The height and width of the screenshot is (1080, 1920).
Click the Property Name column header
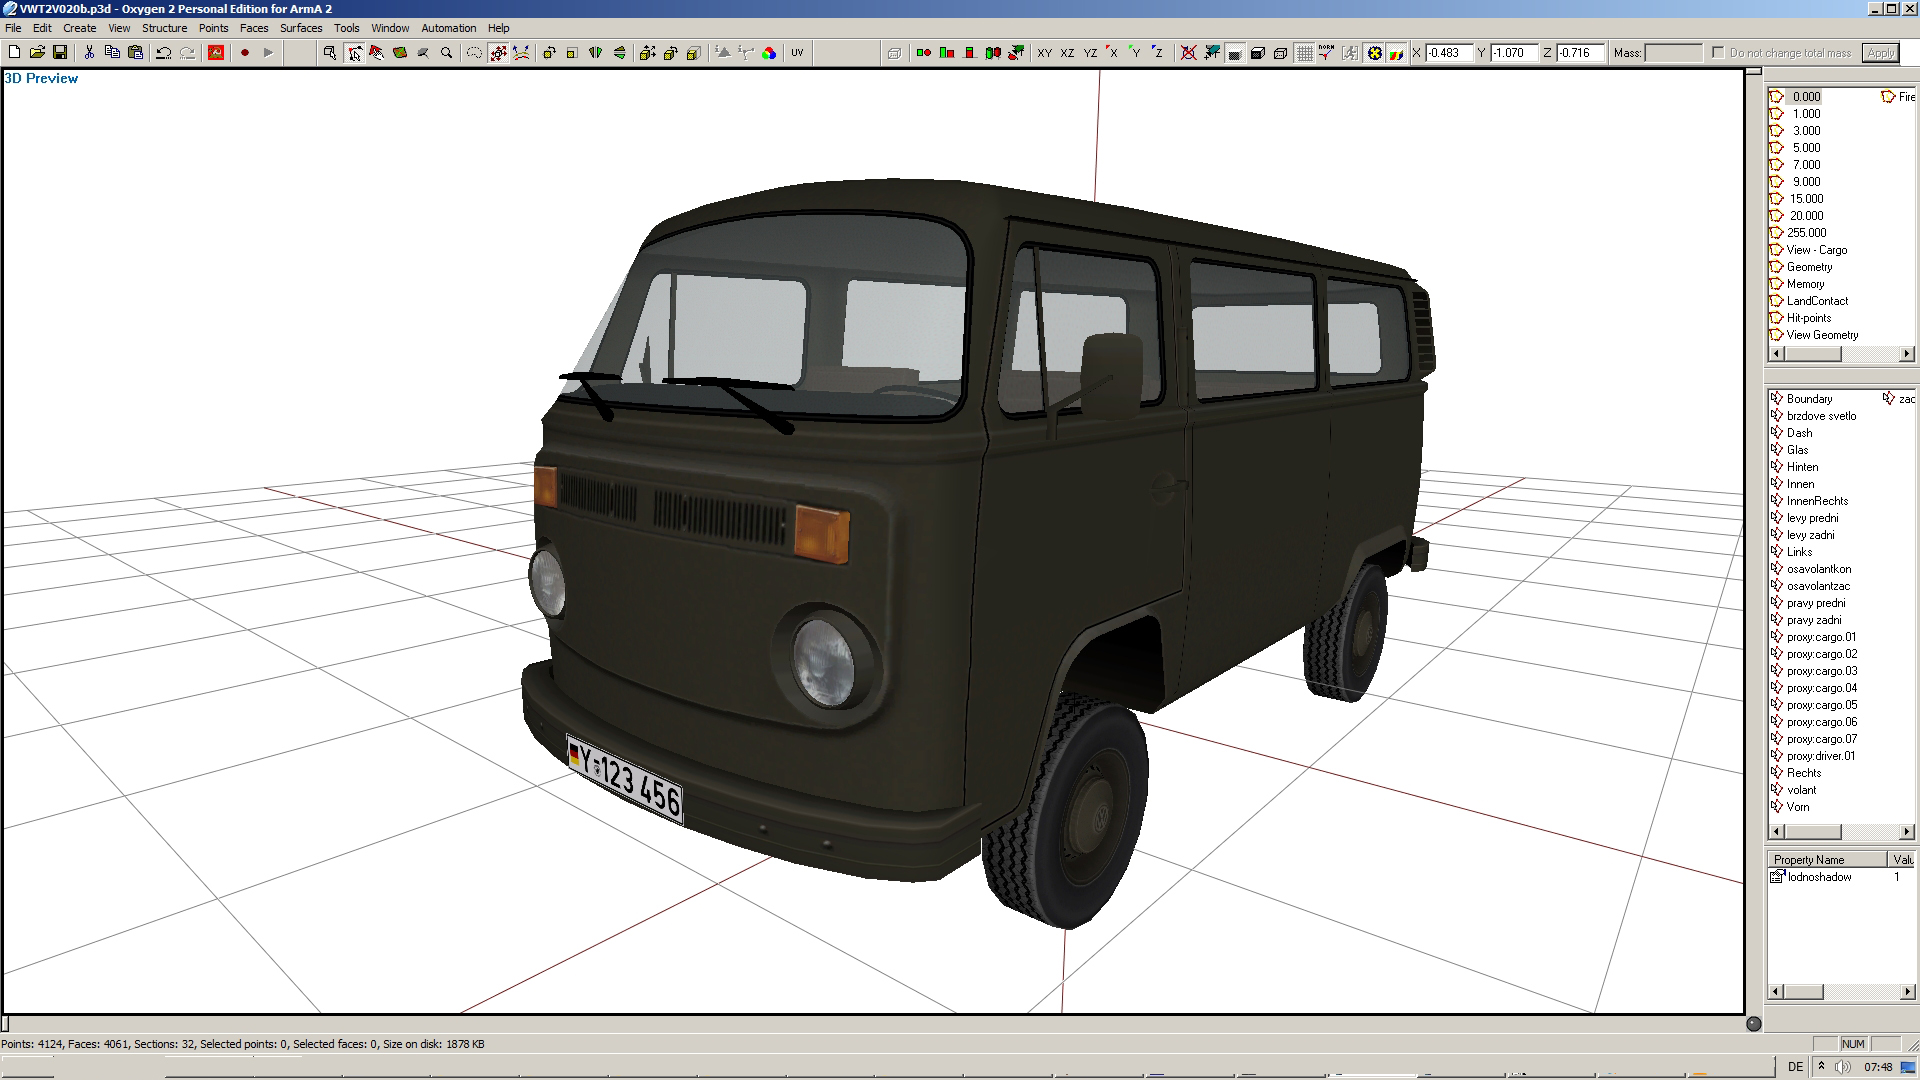point(1827,860)
